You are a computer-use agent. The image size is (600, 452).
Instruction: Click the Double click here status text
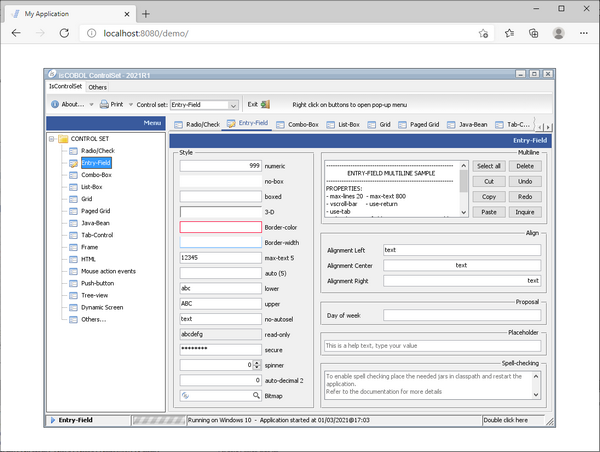click(505, 420)
